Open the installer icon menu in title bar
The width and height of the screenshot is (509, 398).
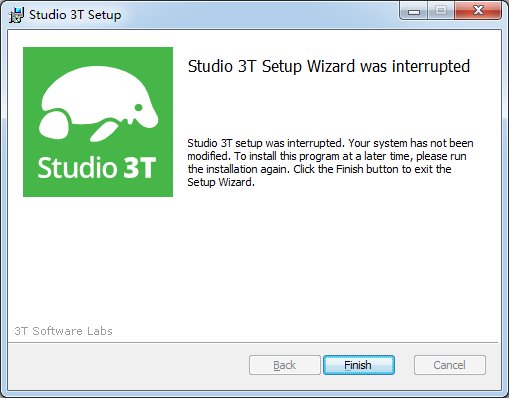click(x=16, y=15)
